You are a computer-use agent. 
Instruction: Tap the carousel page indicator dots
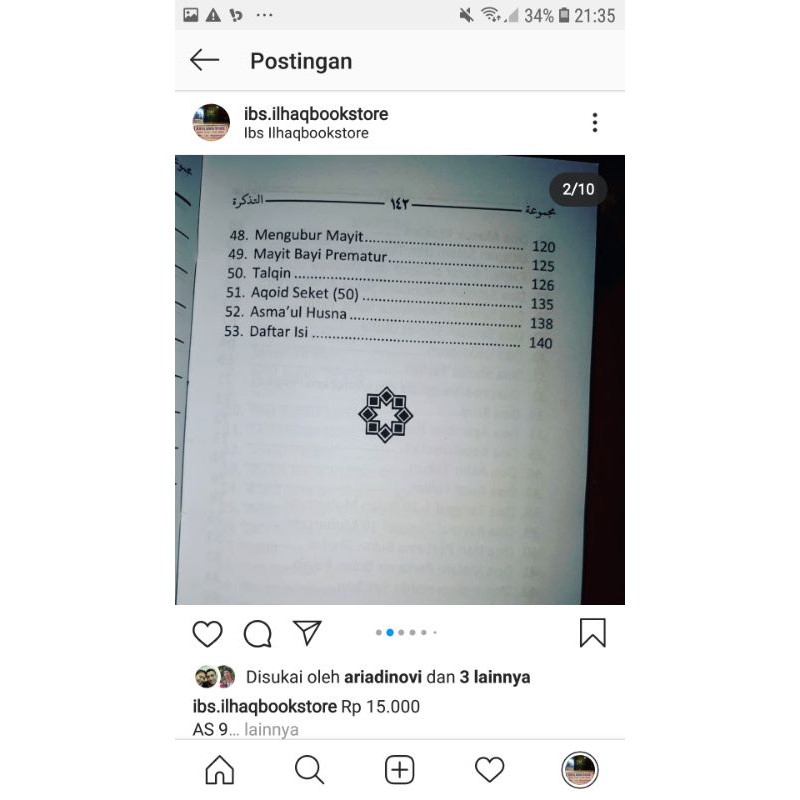(406, 633)
